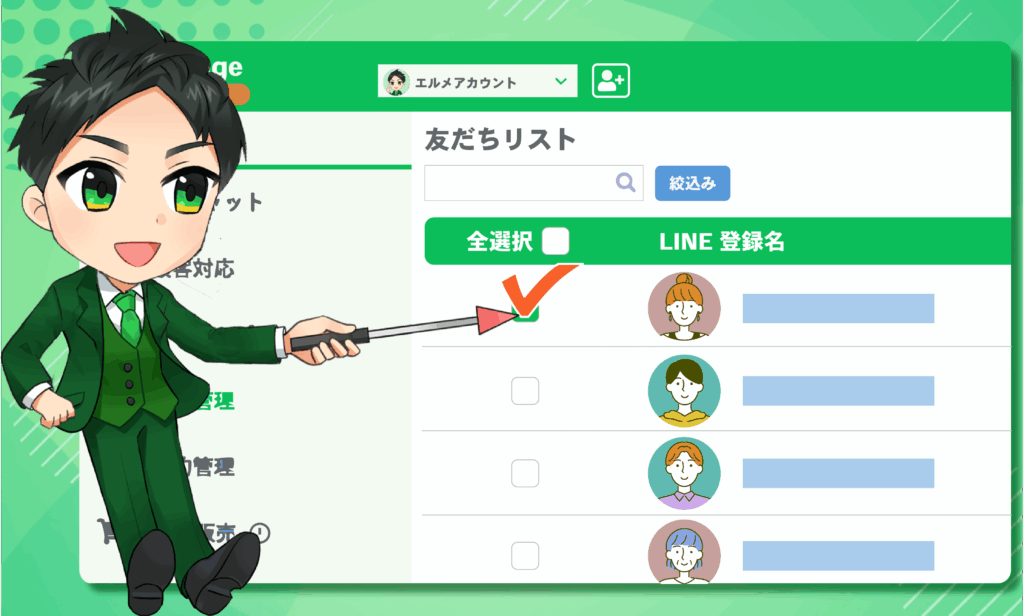Click the add friend icon in header
1024x616 pixels.
[x=611, y=81]
